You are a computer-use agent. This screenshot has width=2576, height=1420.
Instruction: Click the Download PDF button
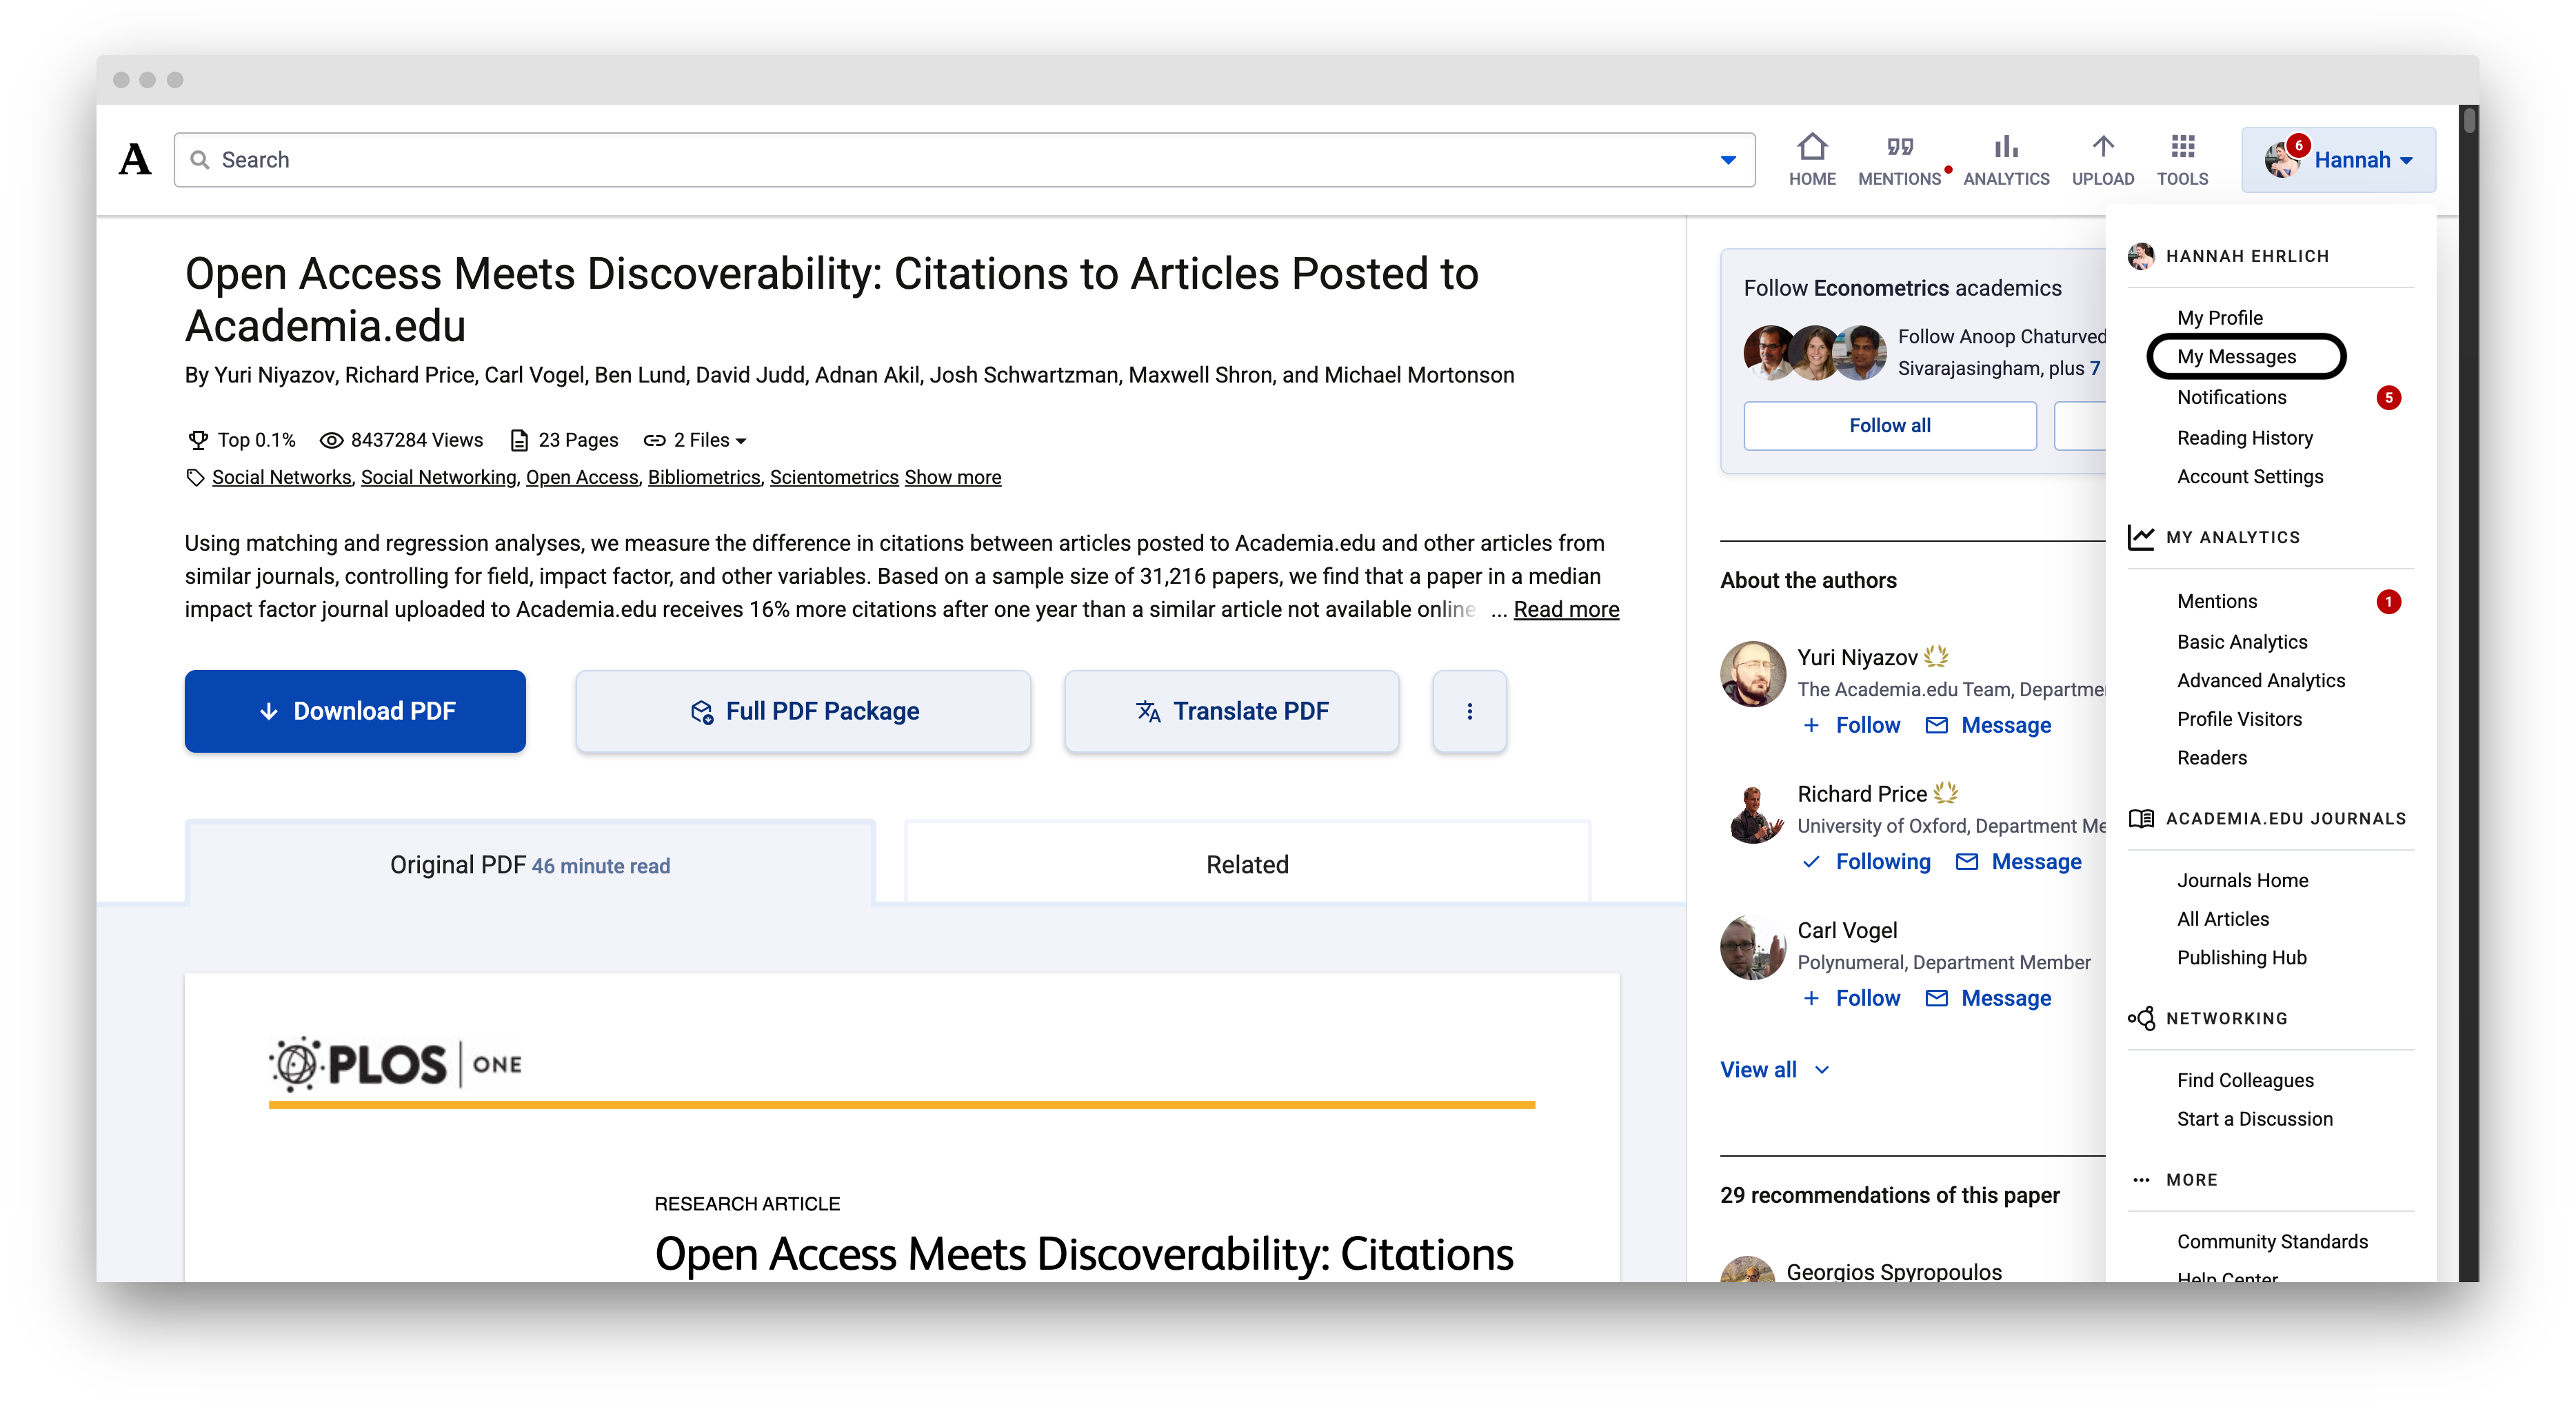pyautogui.click(x=355, y=711)
